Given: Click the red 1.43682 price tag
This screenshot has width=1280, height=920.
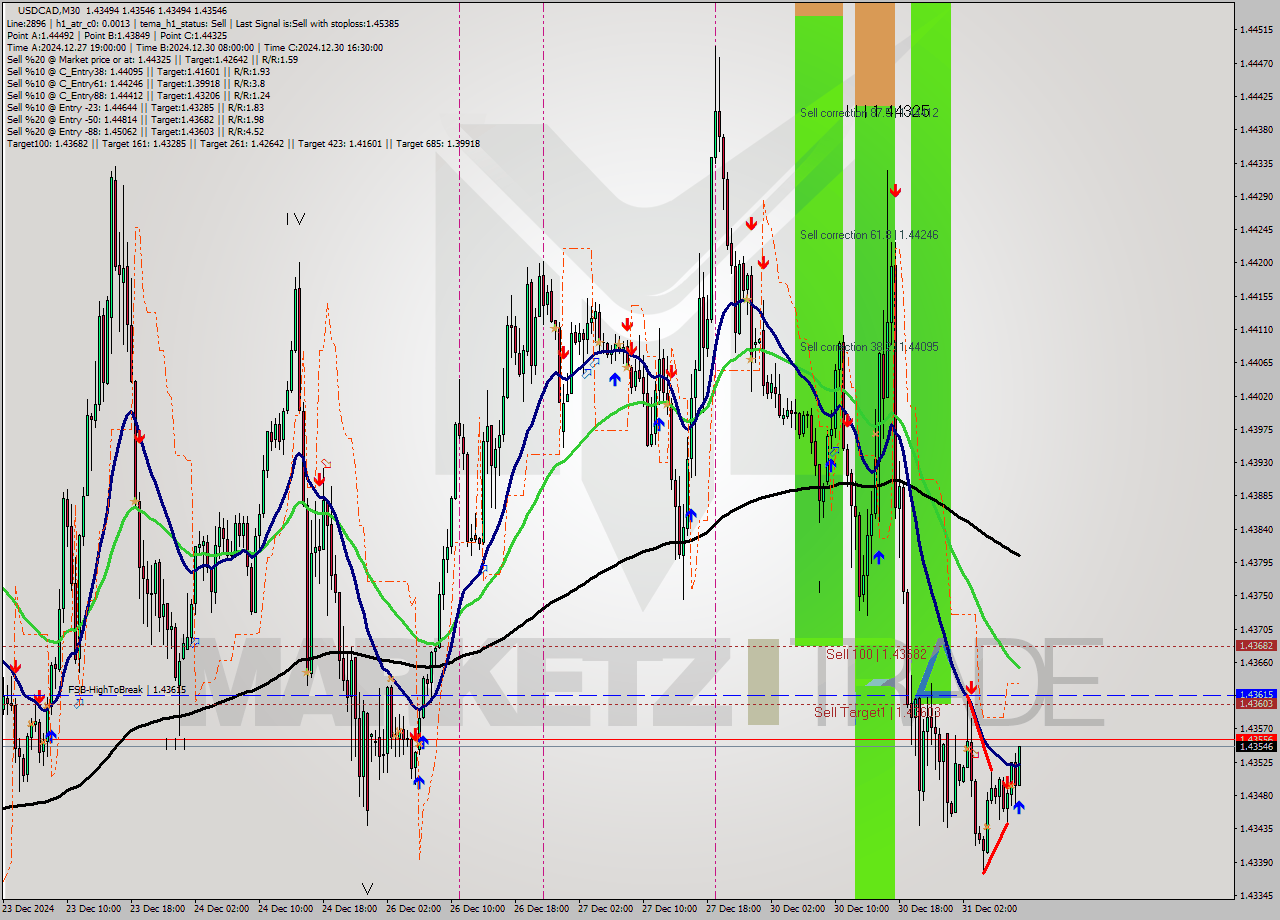Looking at the screenshot, I should pyautogui.click(x=1256, y=646).
